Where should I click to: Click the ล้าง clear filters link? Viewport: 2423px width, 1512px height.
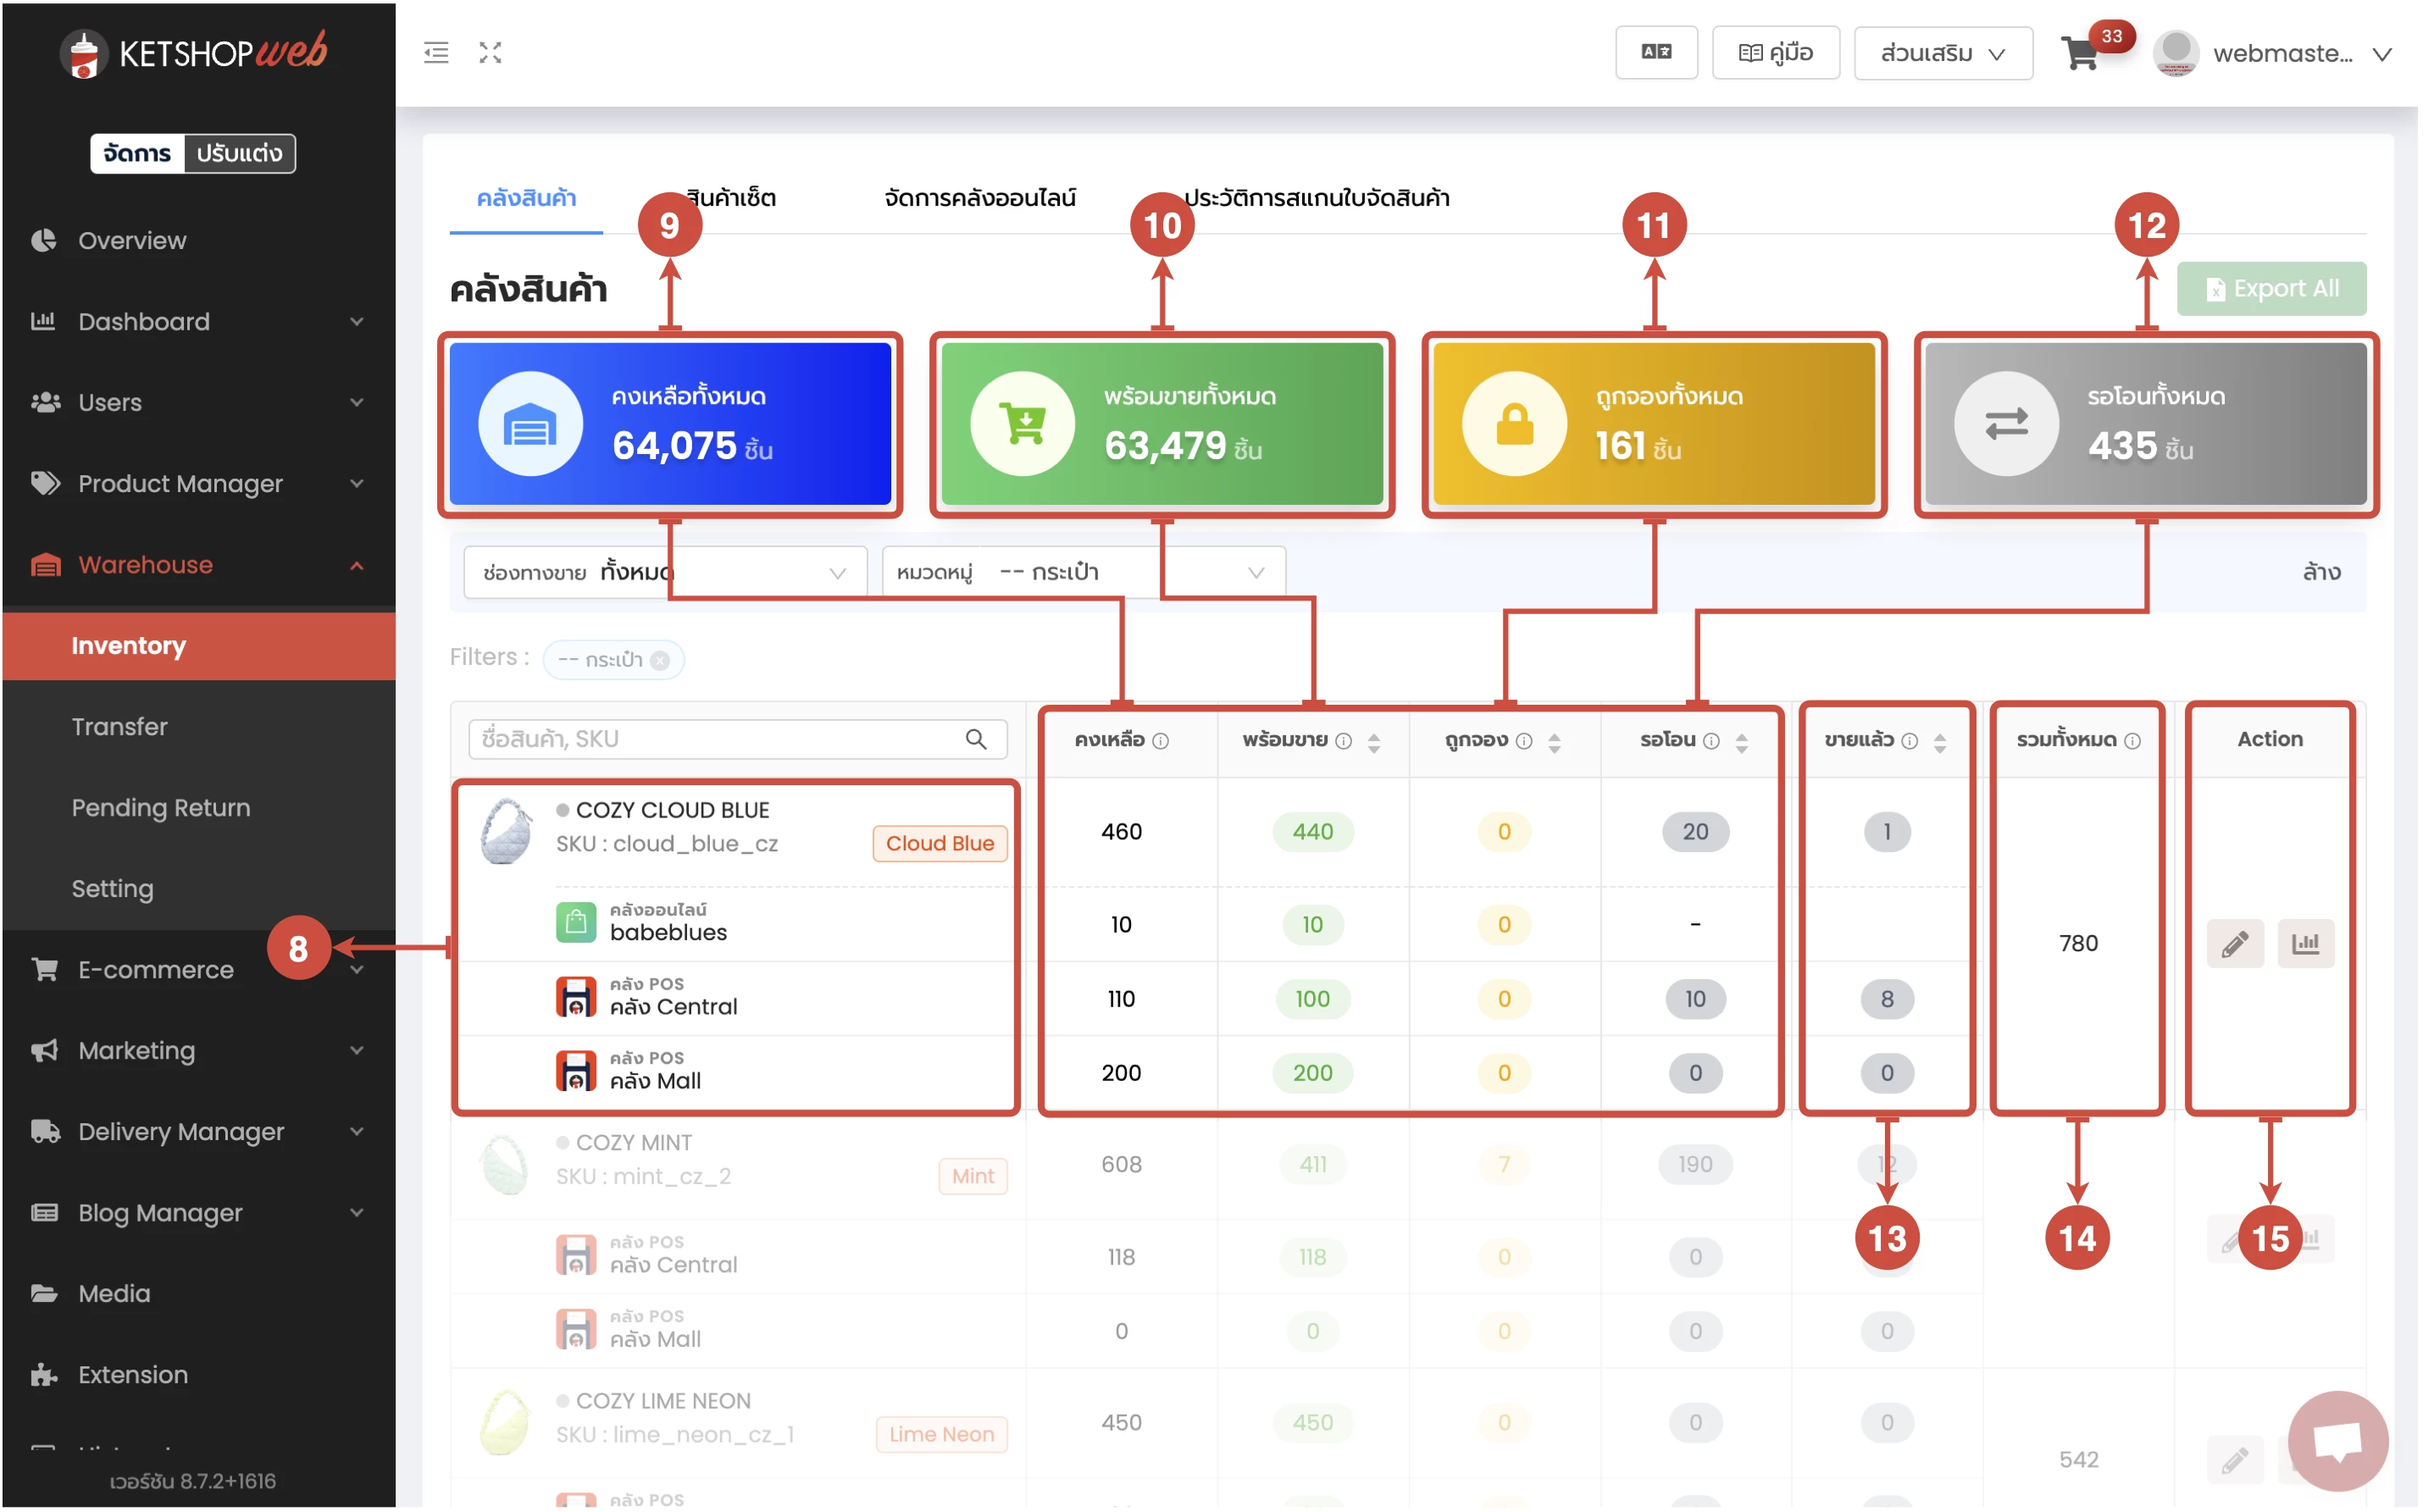pyautogui.click(x=2325, y=573)
